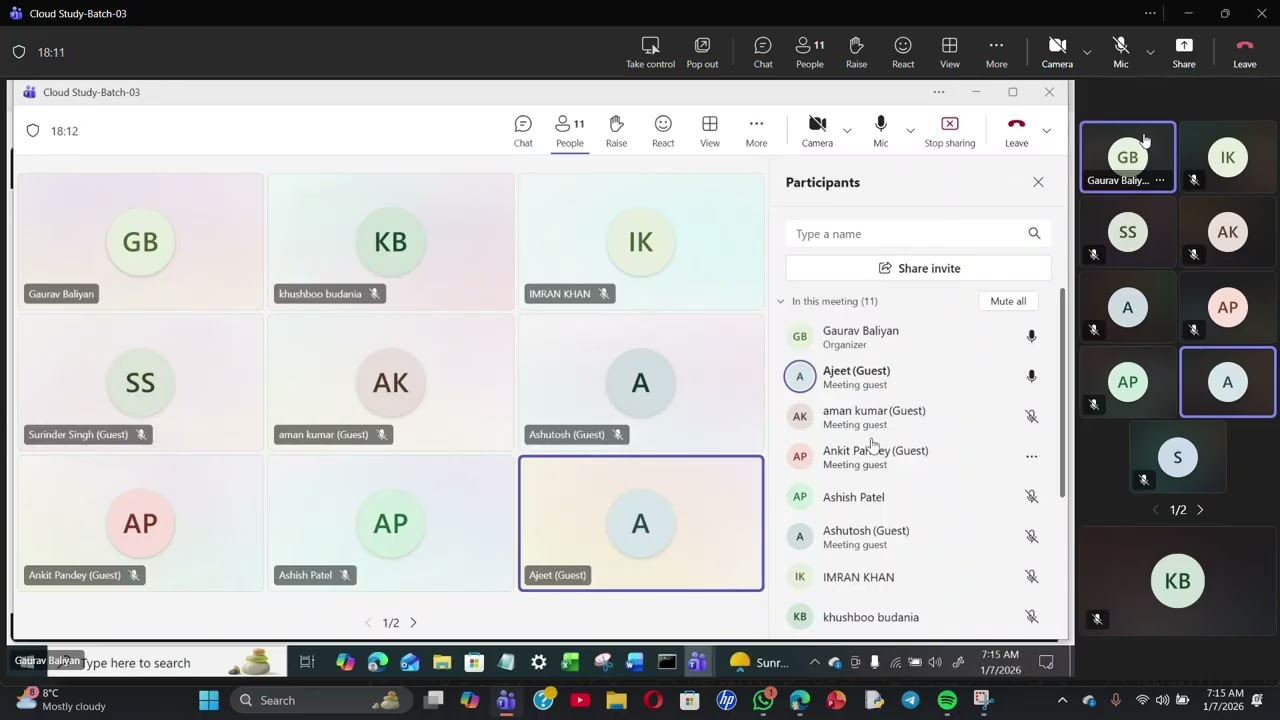Image resolution: width=1280 pixels, height=720 pixels.
Task: Turn on Camera in the dark top toolbar
Action: pyautogui.click(x=1057, y=52)
